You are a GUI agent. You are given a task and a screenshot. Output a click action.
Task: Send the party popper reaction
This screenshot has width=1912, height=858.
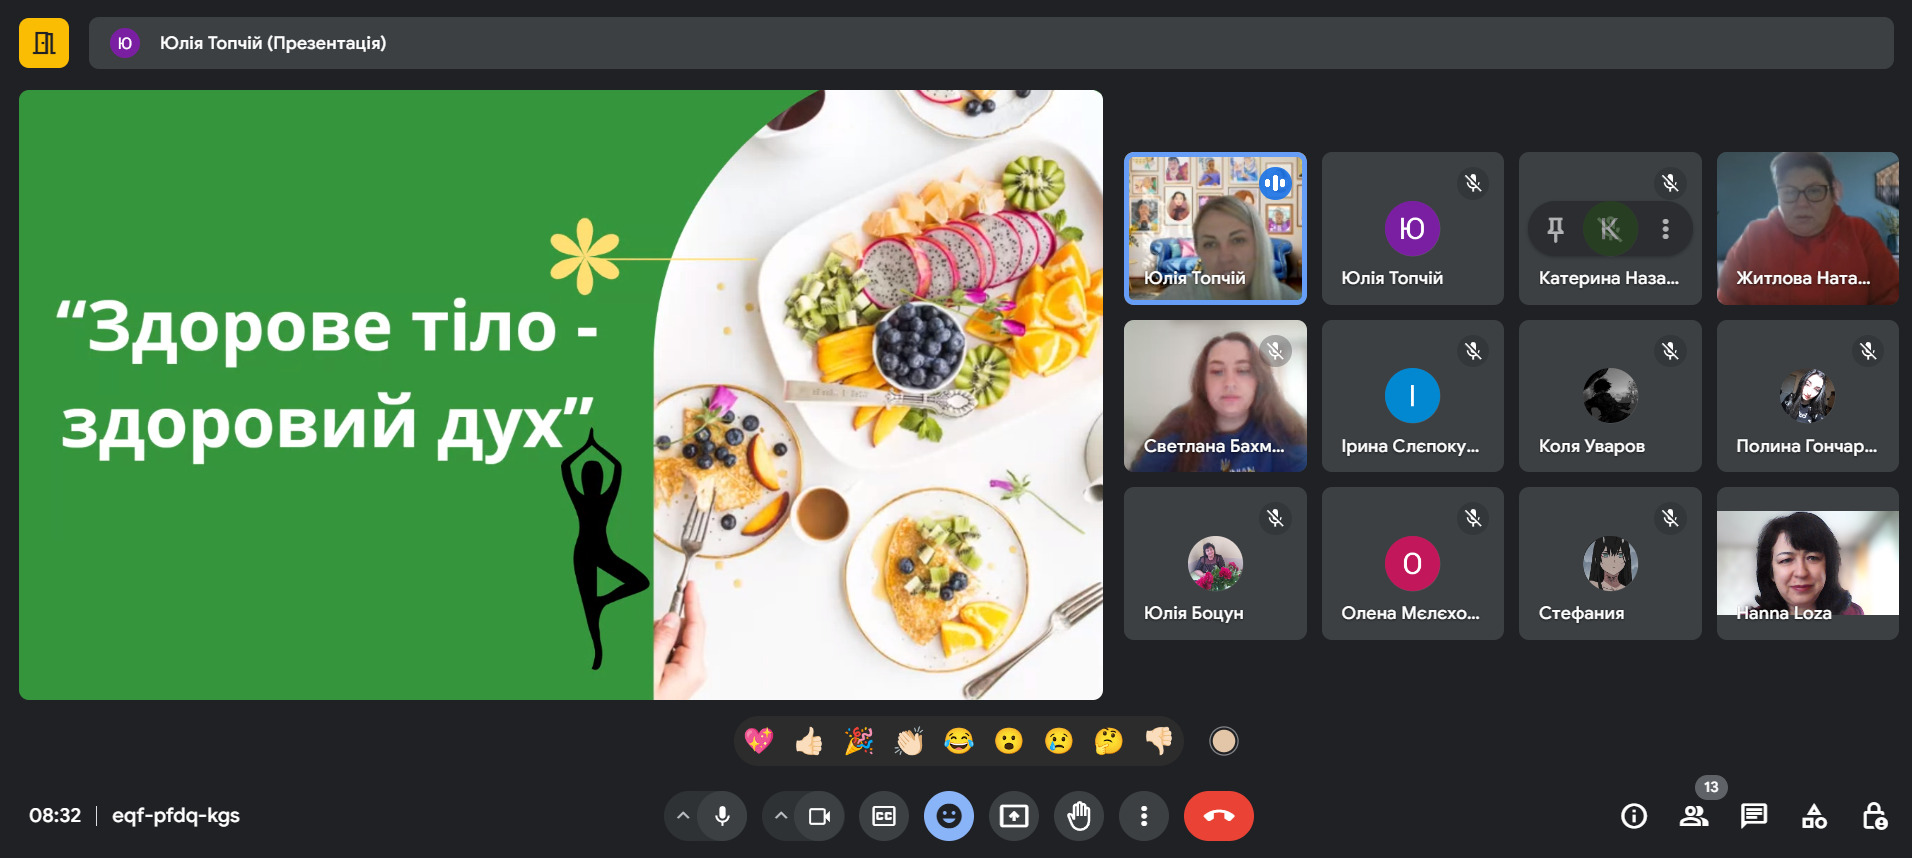(x=859, y=741)
